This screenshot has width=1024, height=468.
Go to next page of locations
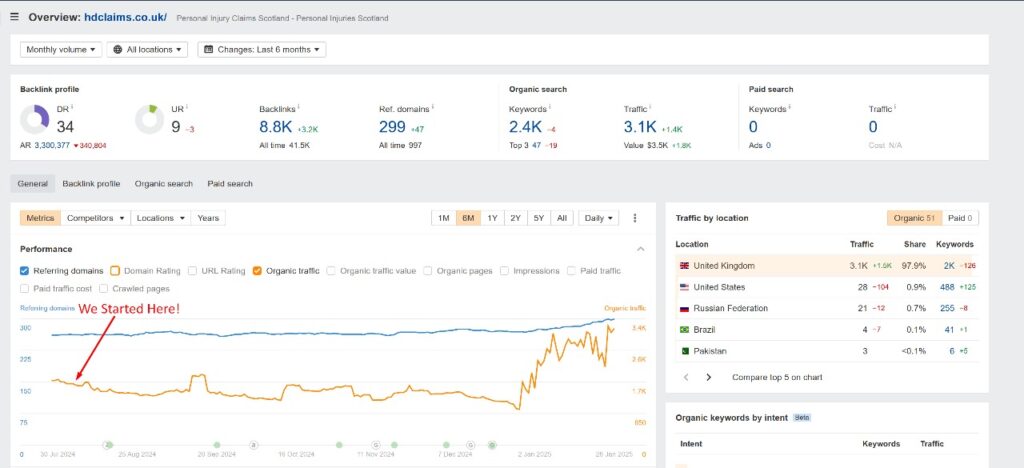click(708, 377)
